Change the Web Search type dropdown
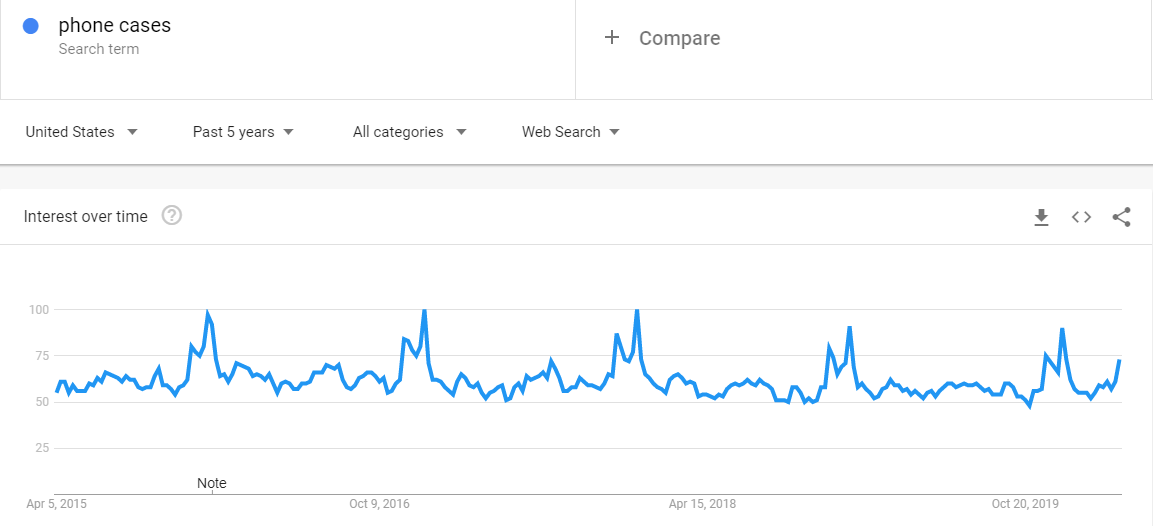The height and width of the screenshot is (526, 1153). click(570, 132)
